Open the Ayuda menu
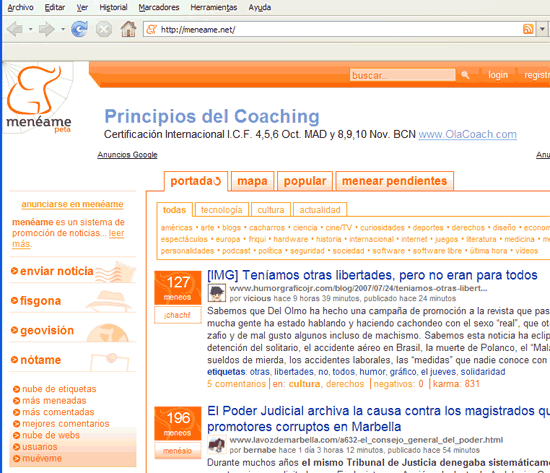 click(x=260, y=7)
